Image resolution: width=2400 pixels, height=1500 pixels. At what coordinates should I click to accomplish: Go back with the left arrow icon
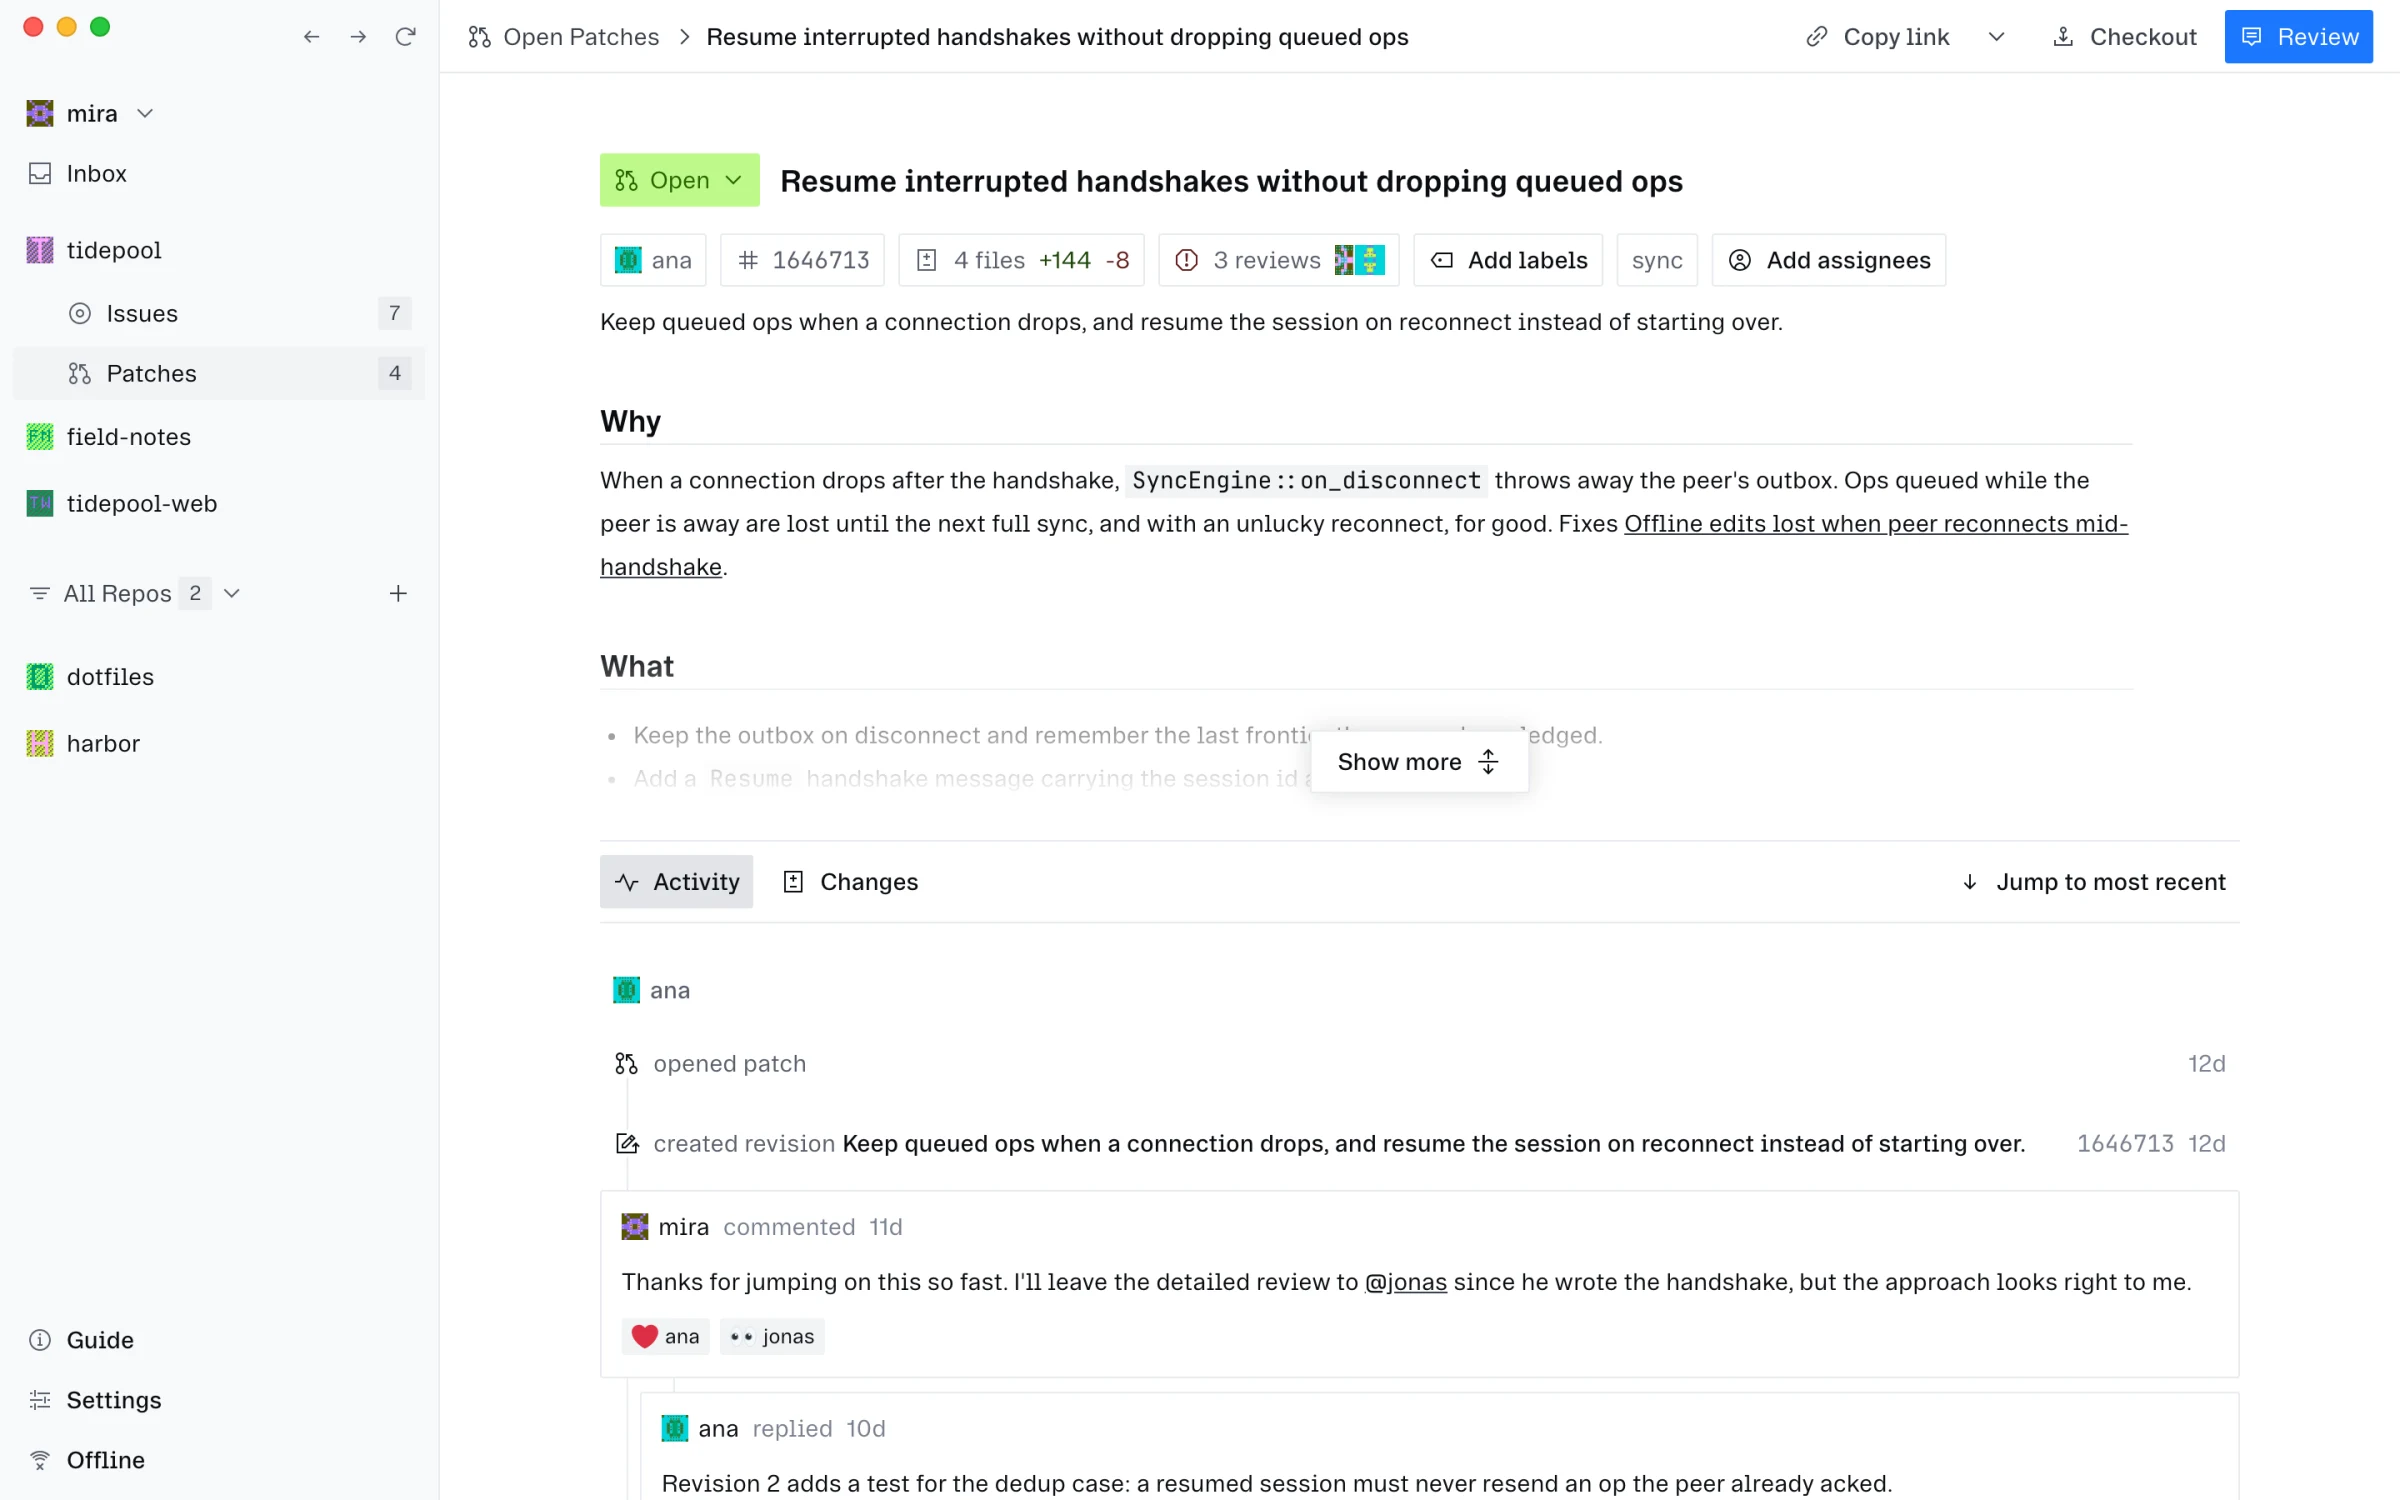tap(311, 37)
